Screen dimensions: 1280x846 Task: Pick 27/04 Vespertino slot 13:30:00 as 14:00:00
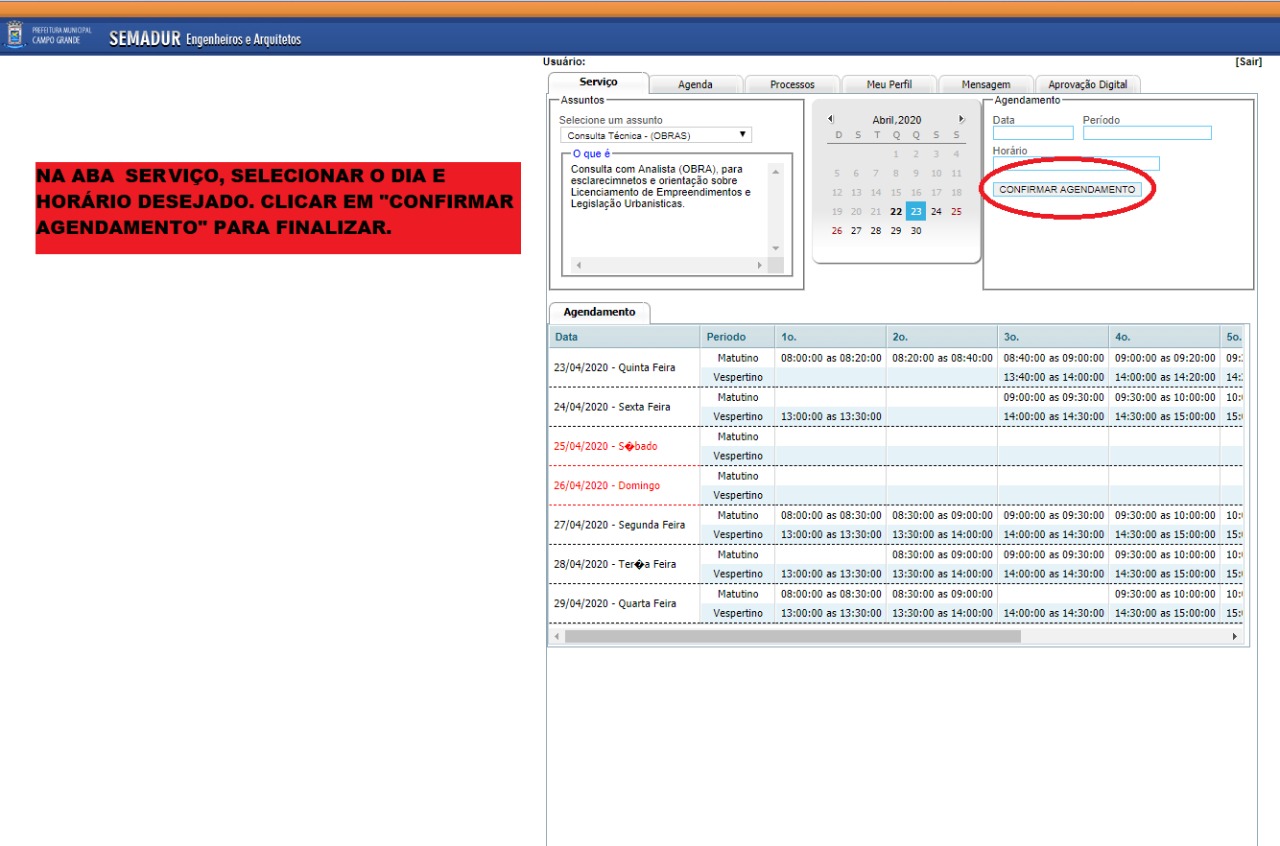[x=942, y=535]
